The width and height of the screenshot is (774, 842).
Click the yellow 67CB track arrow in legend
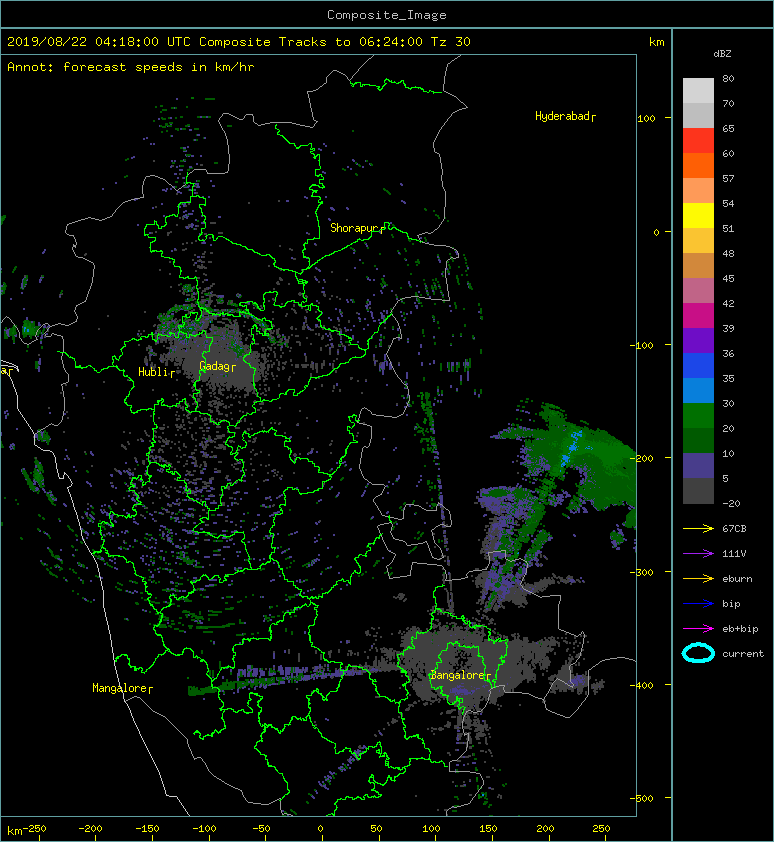[698, 529]
